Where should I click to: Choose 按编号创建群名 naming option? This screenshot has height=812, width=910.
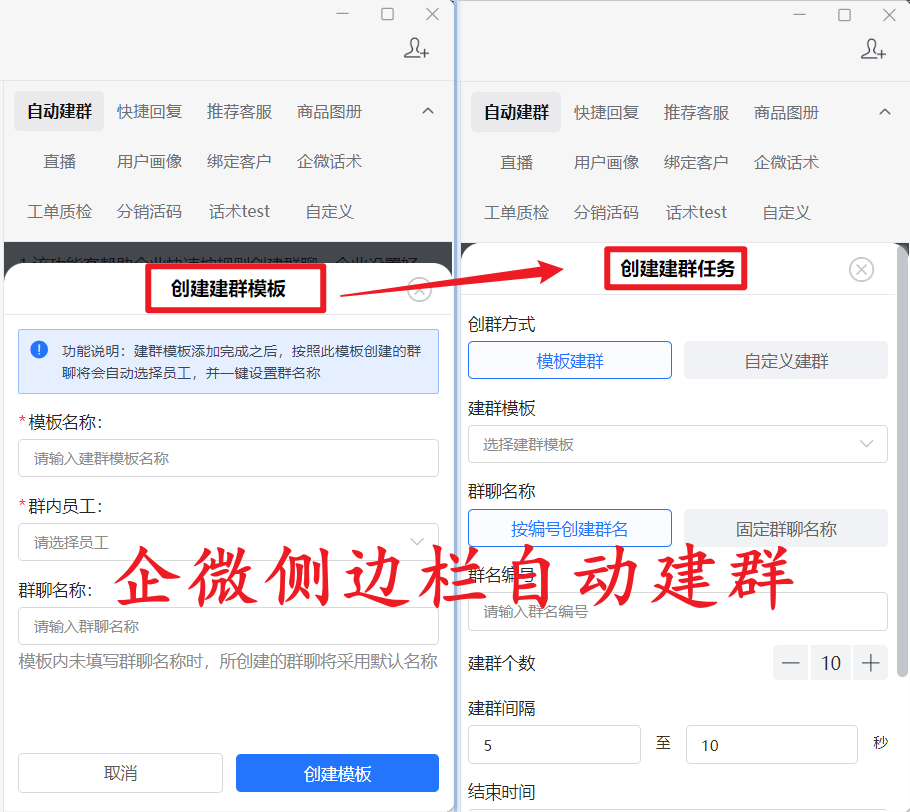coord(570,528)
